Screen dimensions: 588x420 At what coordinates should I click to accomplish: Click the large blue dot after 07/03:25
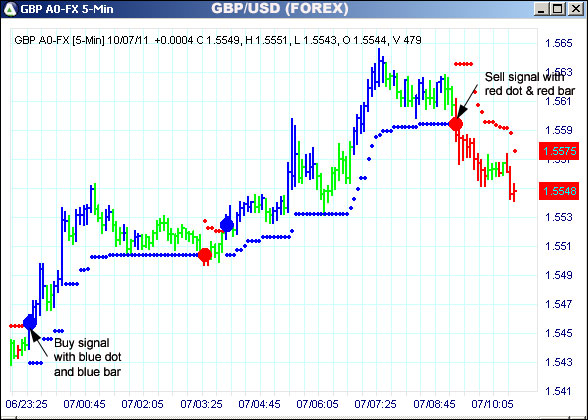227,225
